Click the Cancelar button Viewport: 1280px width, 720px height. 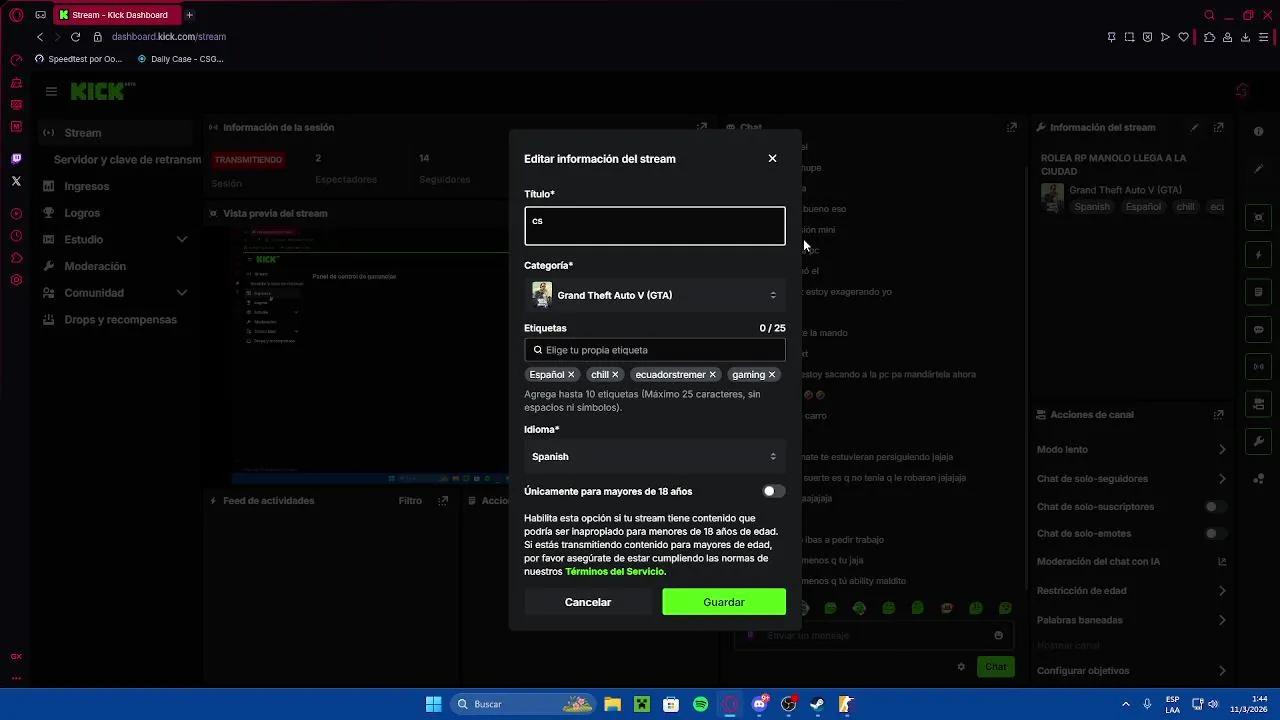(x=588, y=602)
